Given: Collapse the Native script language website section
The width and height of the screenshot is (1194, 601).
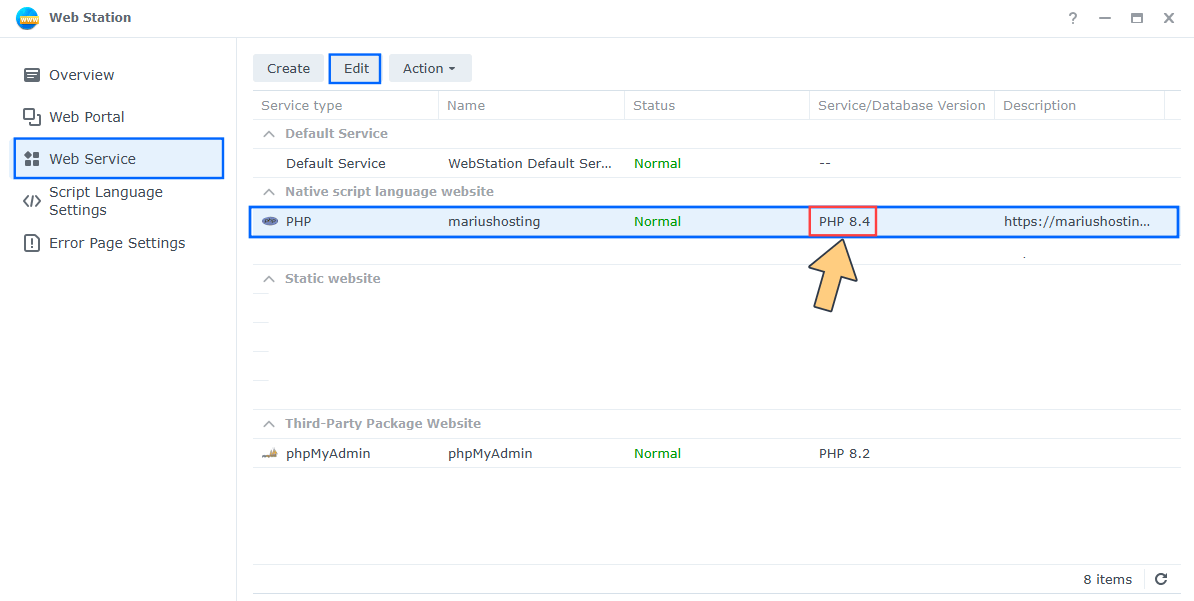Looking at the screenshot, I should click(268, 191).
